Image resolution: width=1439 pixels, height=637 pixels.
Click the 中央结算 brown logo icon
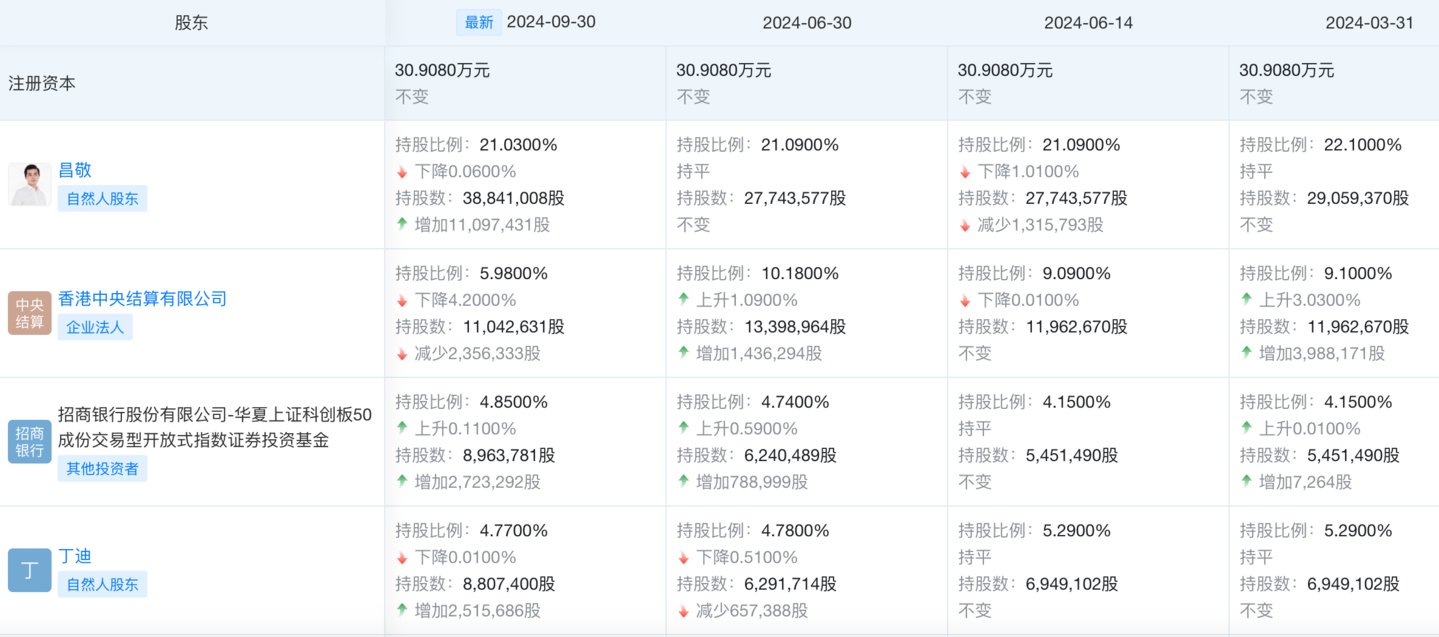pos(30,313)
